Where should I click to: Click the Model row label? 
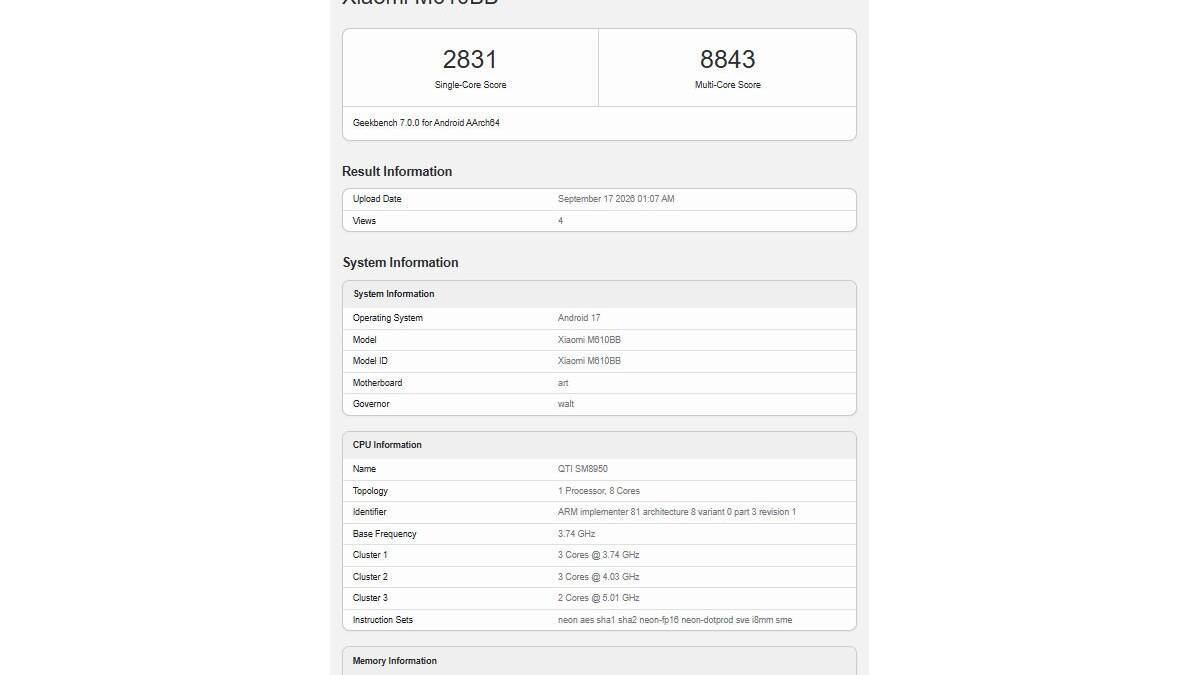click(366, 340)
